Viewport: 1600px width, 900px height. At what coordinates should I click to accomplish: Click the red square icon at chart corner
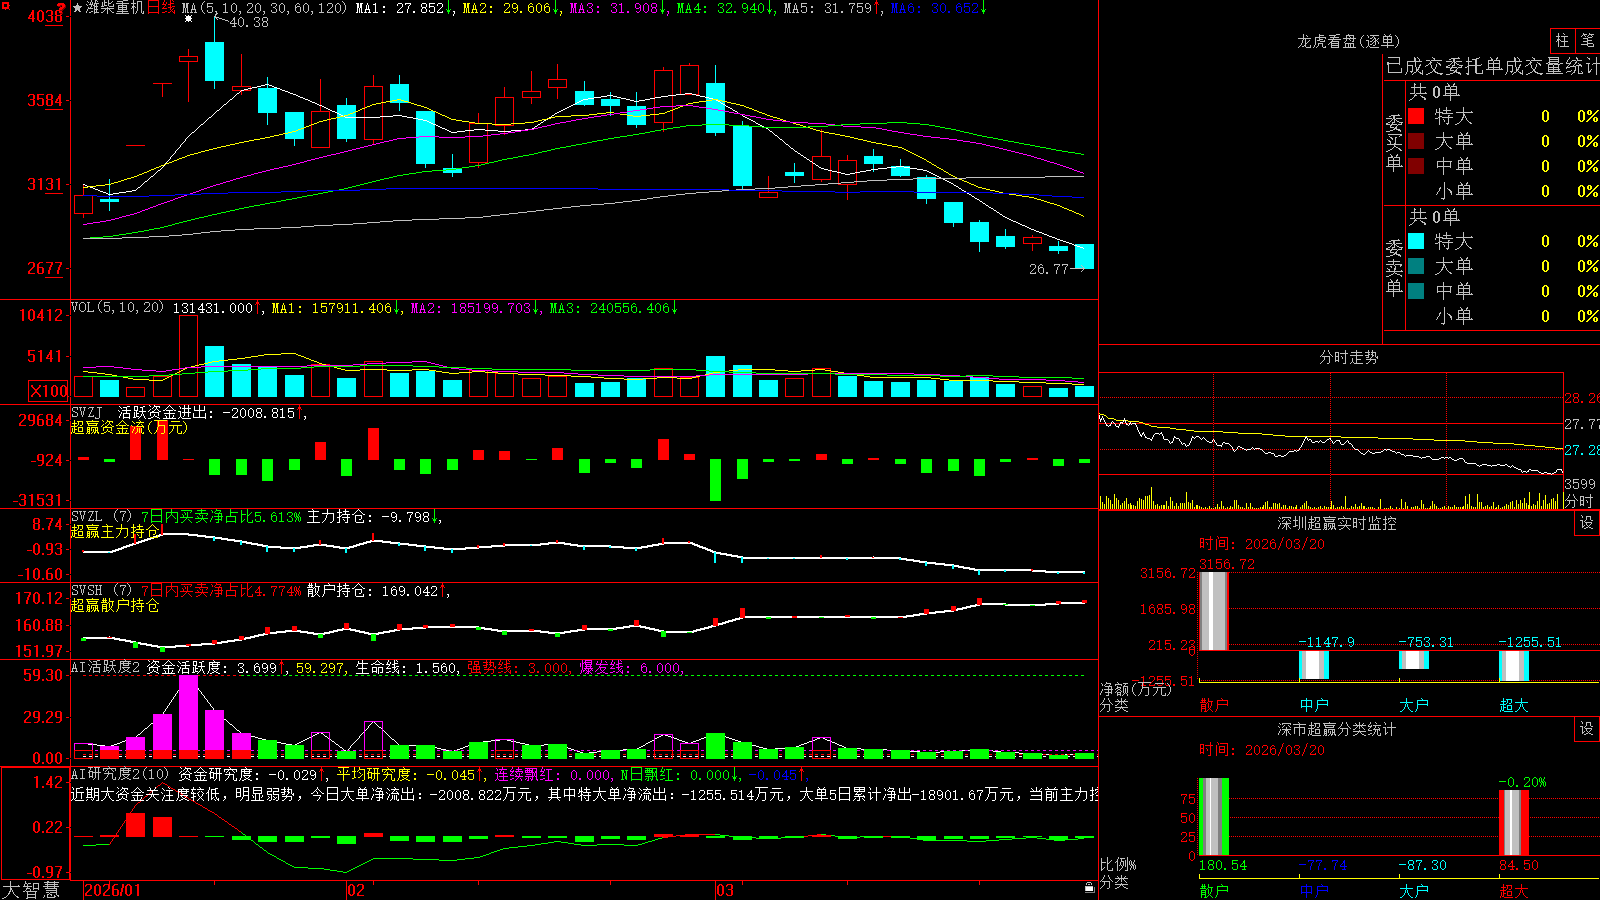coord(5,5)
